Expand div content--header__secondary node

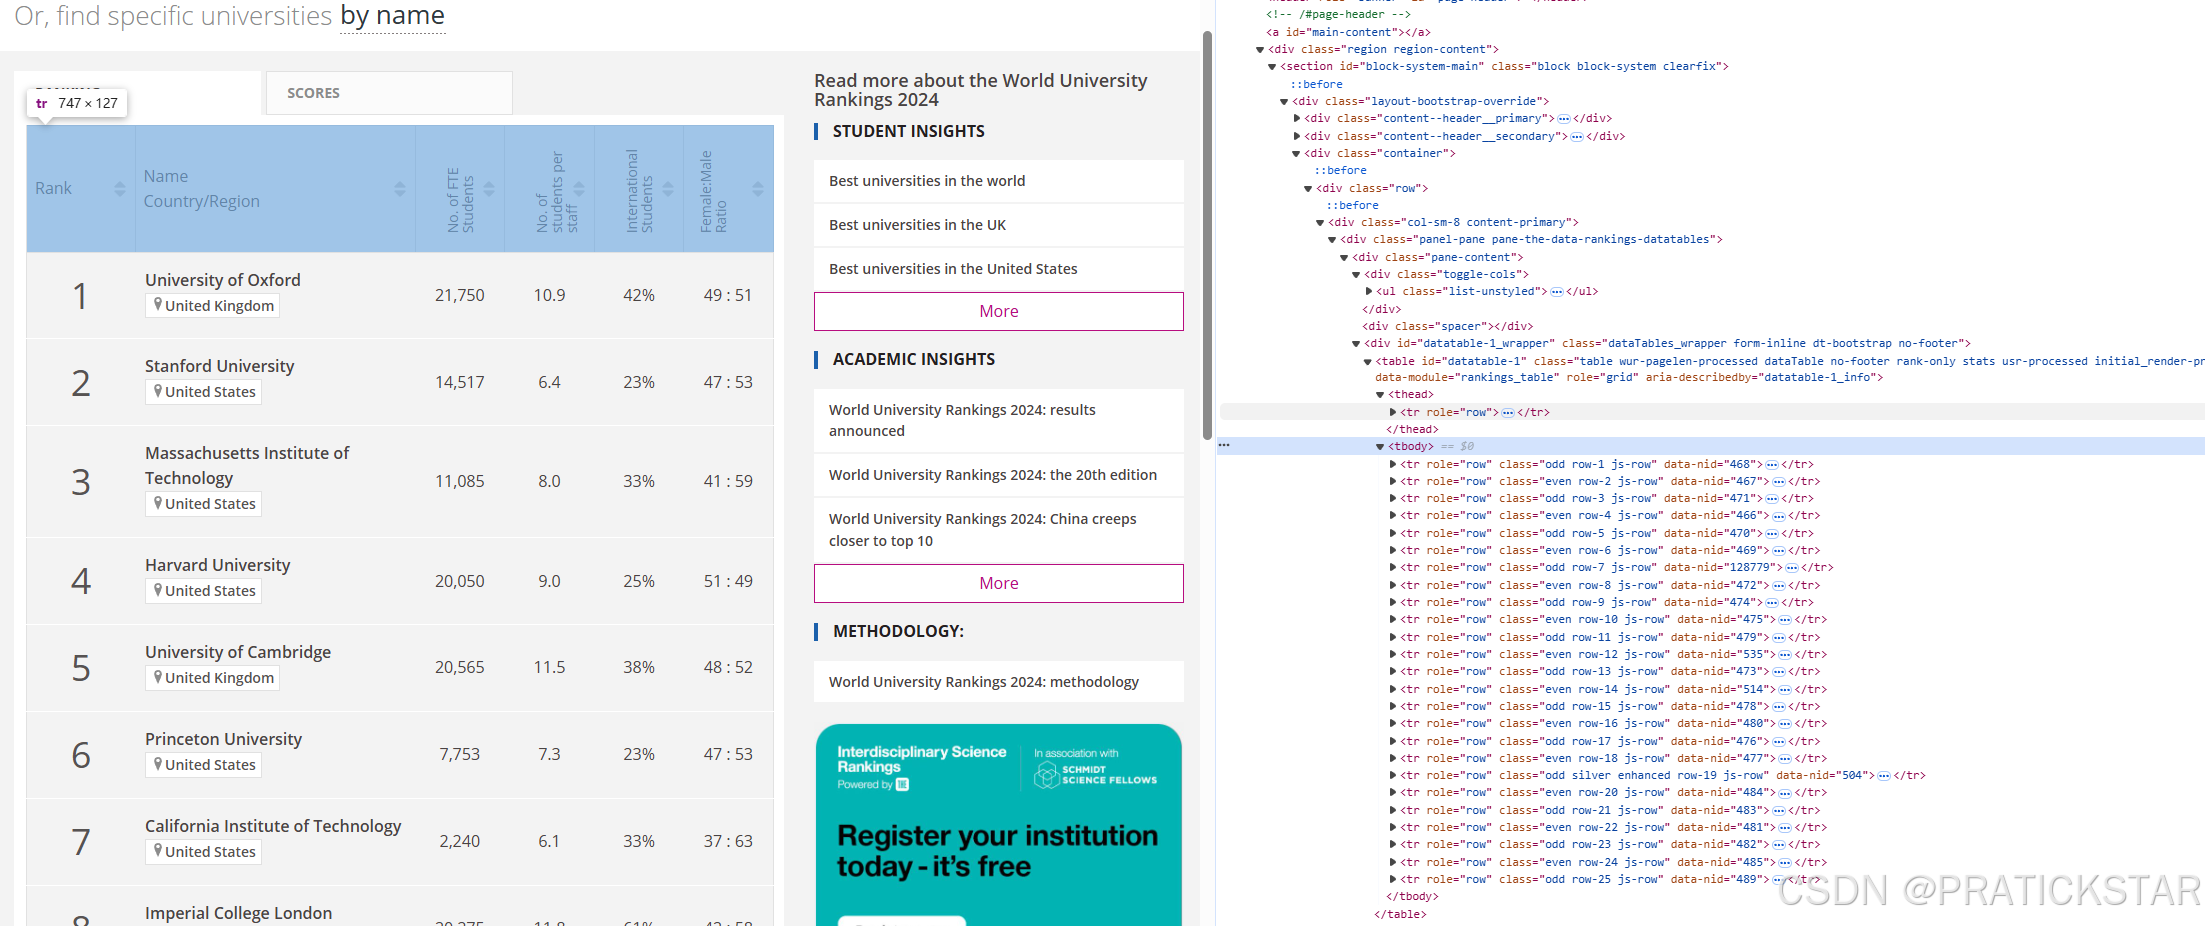1297,137
